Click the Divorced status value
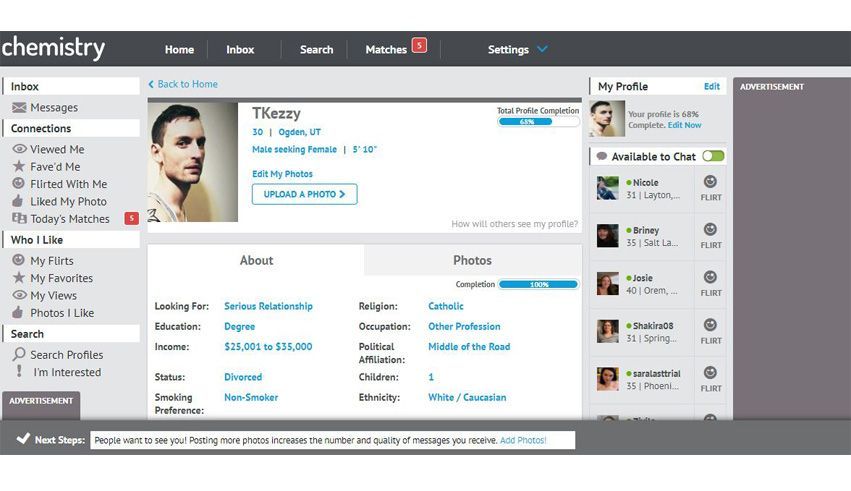Screen dimensions: 851x491 243,377
